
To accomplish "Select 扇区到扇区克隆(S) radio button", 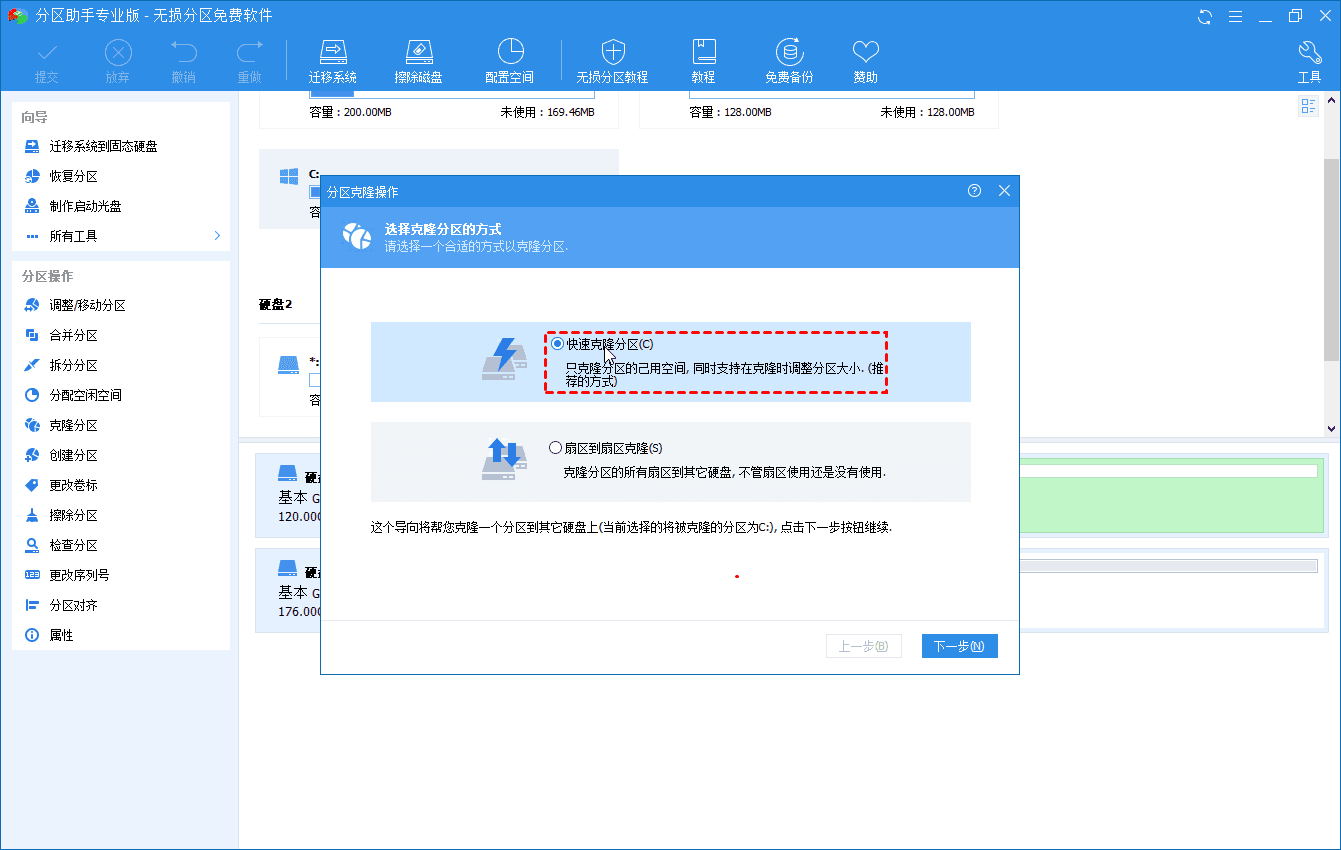I will [x=555, y=448].
